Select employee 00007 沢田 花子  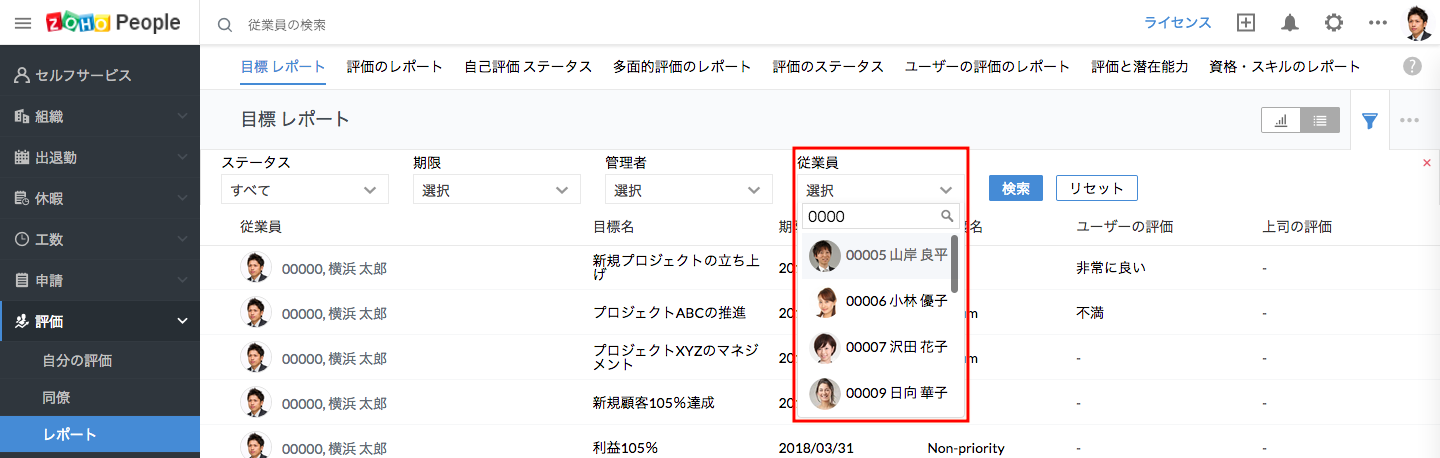(x=876, y=347)
